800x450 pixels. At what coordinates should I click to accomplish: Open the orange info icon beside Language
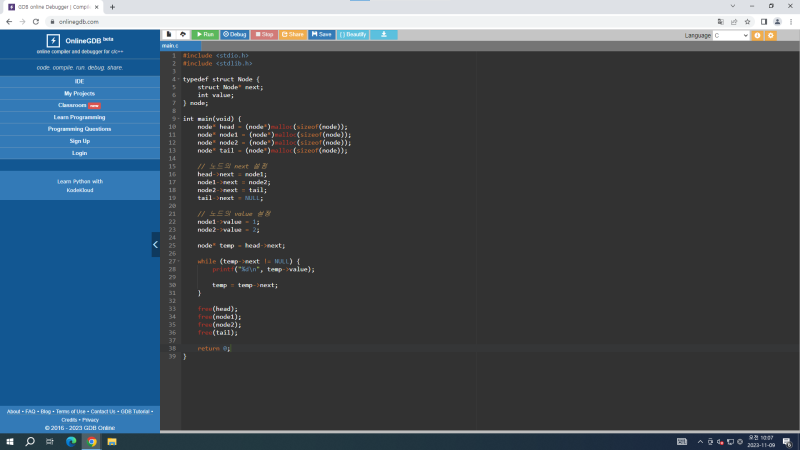click(x=758, y=35)
